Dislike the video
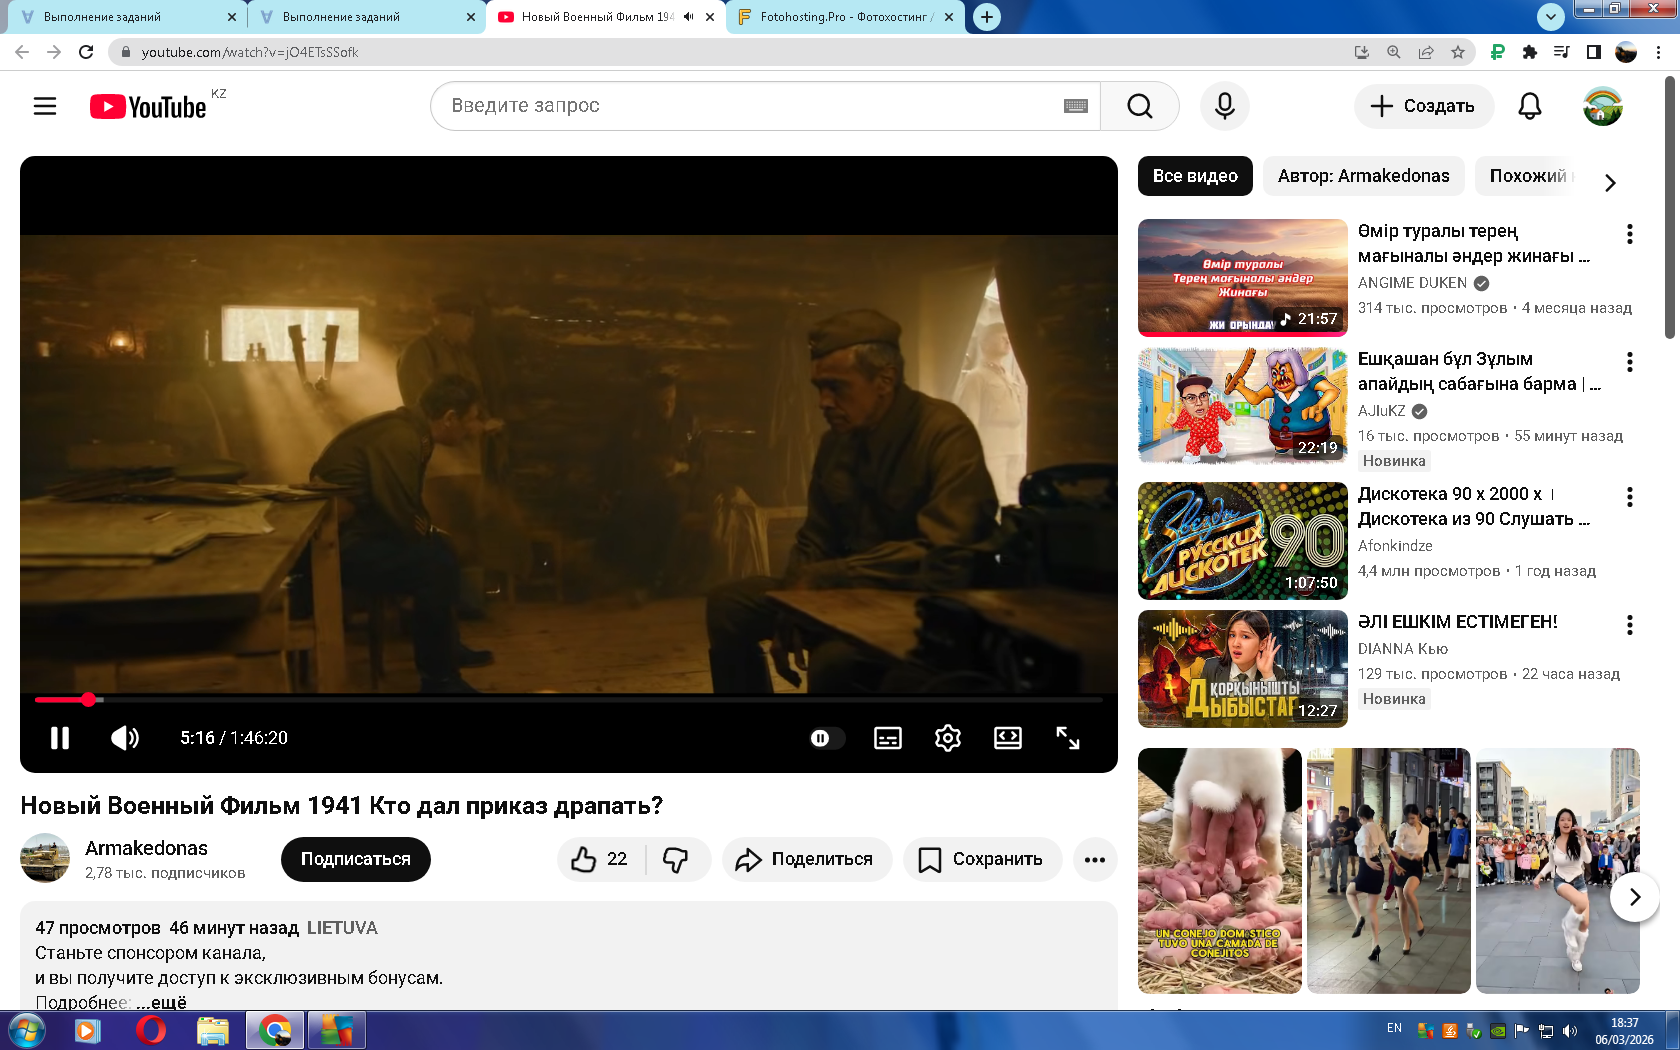 click(x=677, y=859)
